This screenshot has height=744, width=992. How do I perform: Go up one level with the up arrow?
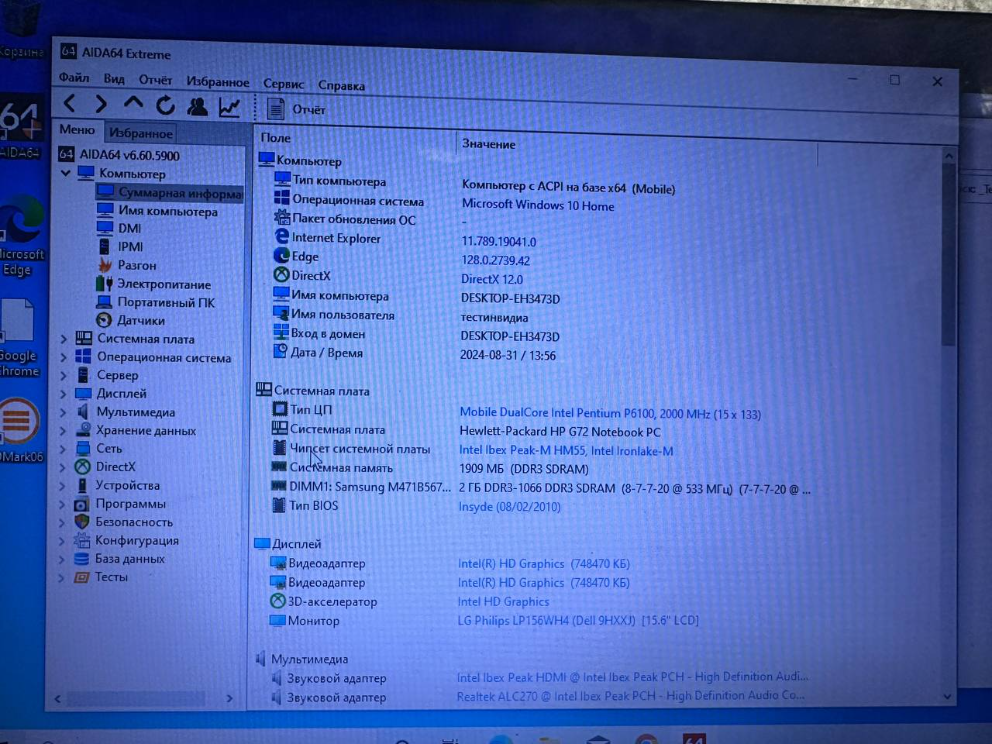[x=133, y=104]
